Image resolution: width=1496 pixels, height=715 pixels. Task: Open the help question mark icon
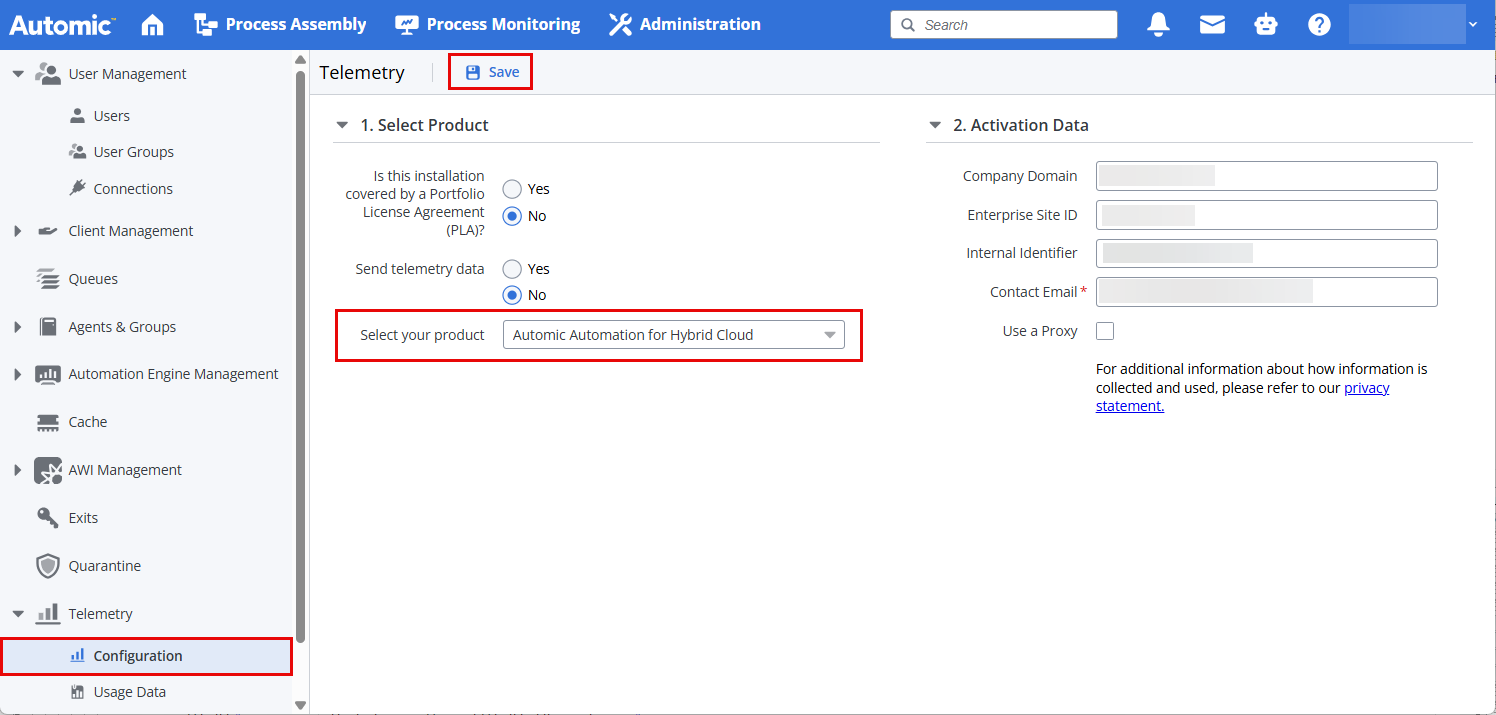(x=1319, y=25)
